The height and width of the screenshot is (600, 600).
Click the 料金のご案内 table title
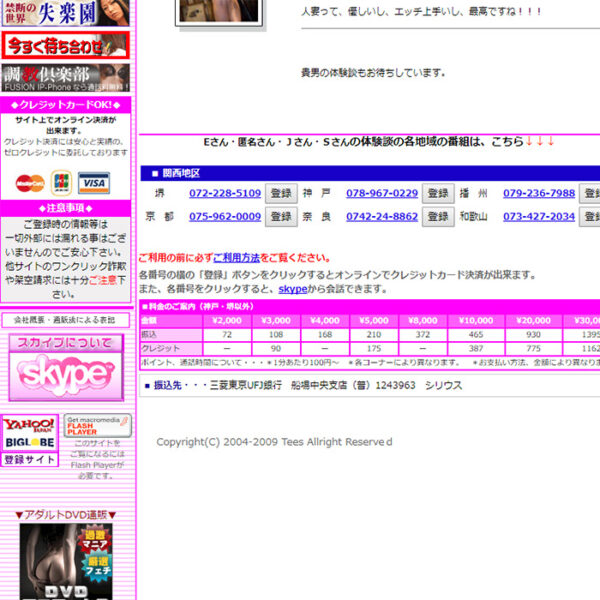[x=197, y=307]
